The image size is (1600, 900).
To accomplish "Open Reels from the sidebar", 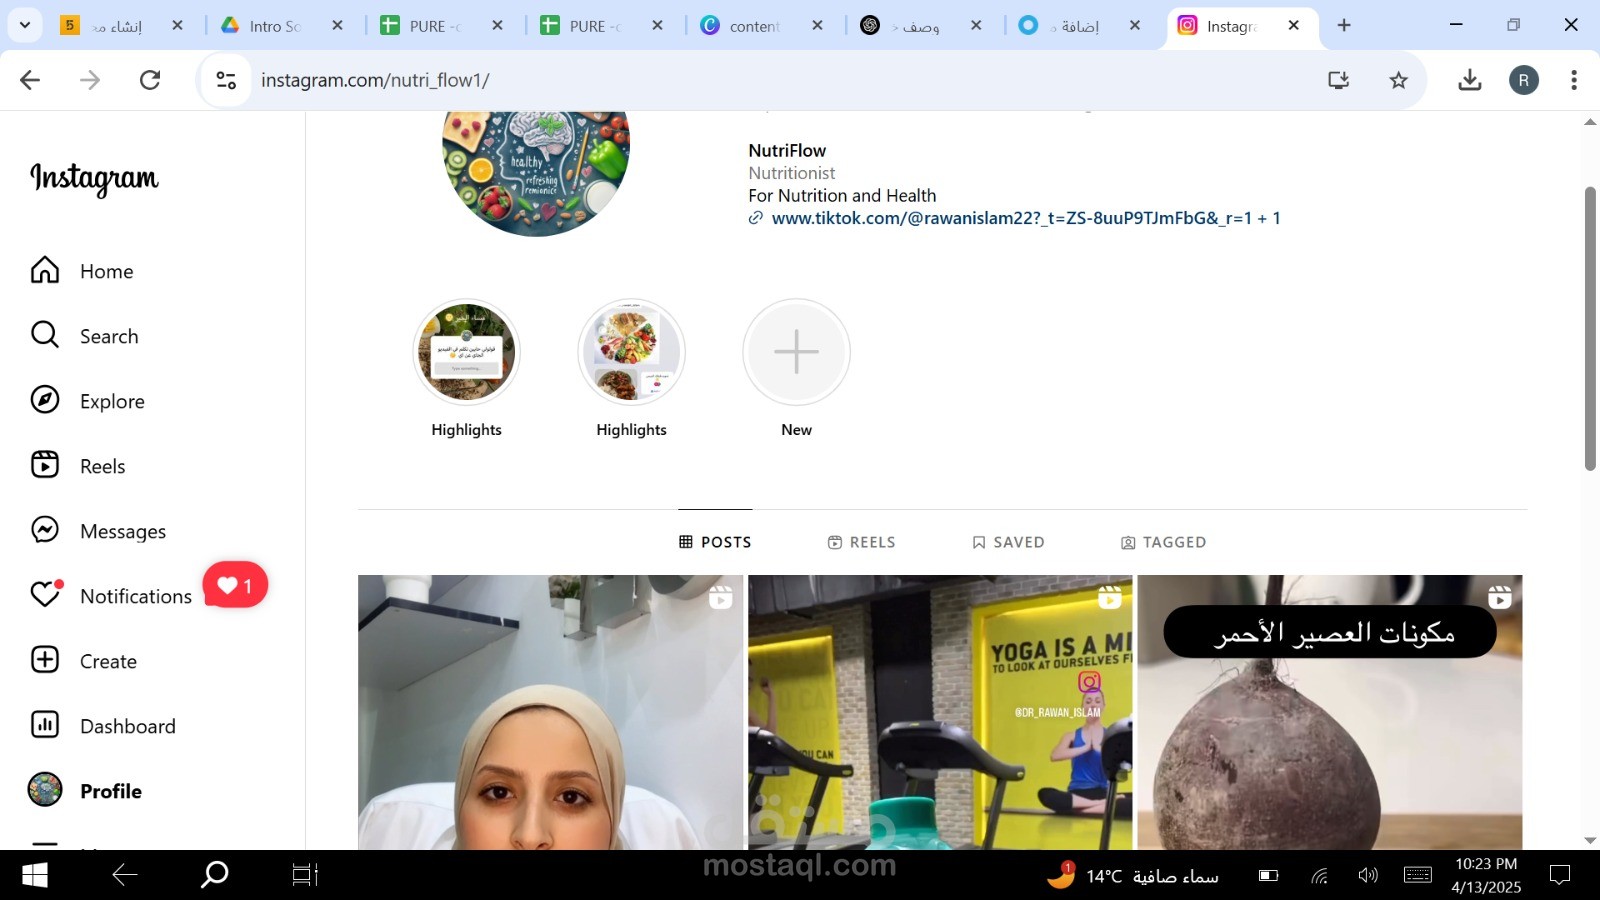I will [102, 466].
